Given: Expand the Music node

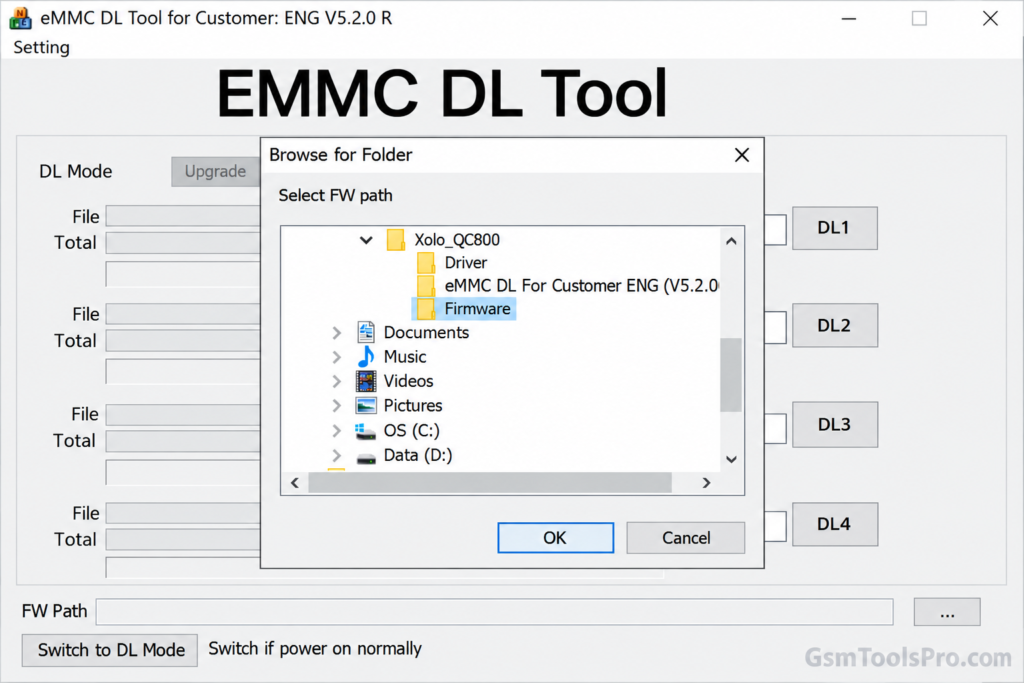Looking at the screenshot, I should pos(336,357).
